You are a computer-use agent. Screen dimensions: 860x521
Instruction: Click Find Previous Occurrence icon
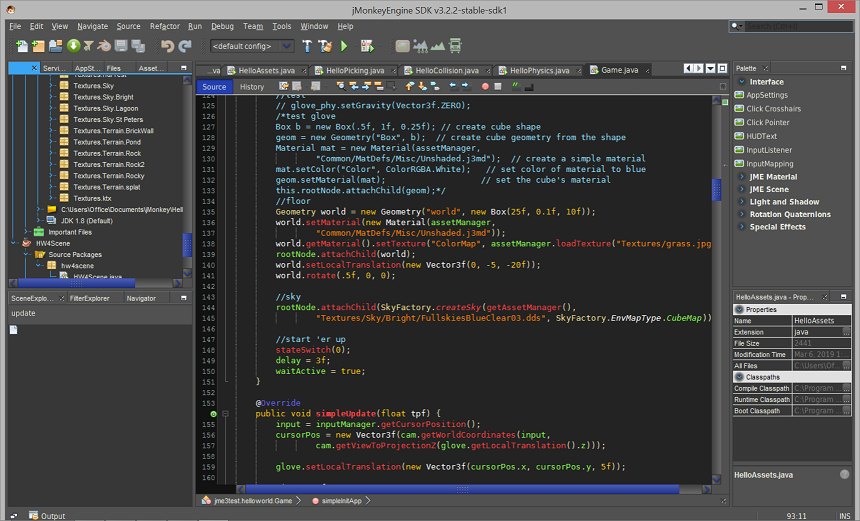tap(354, 86)
